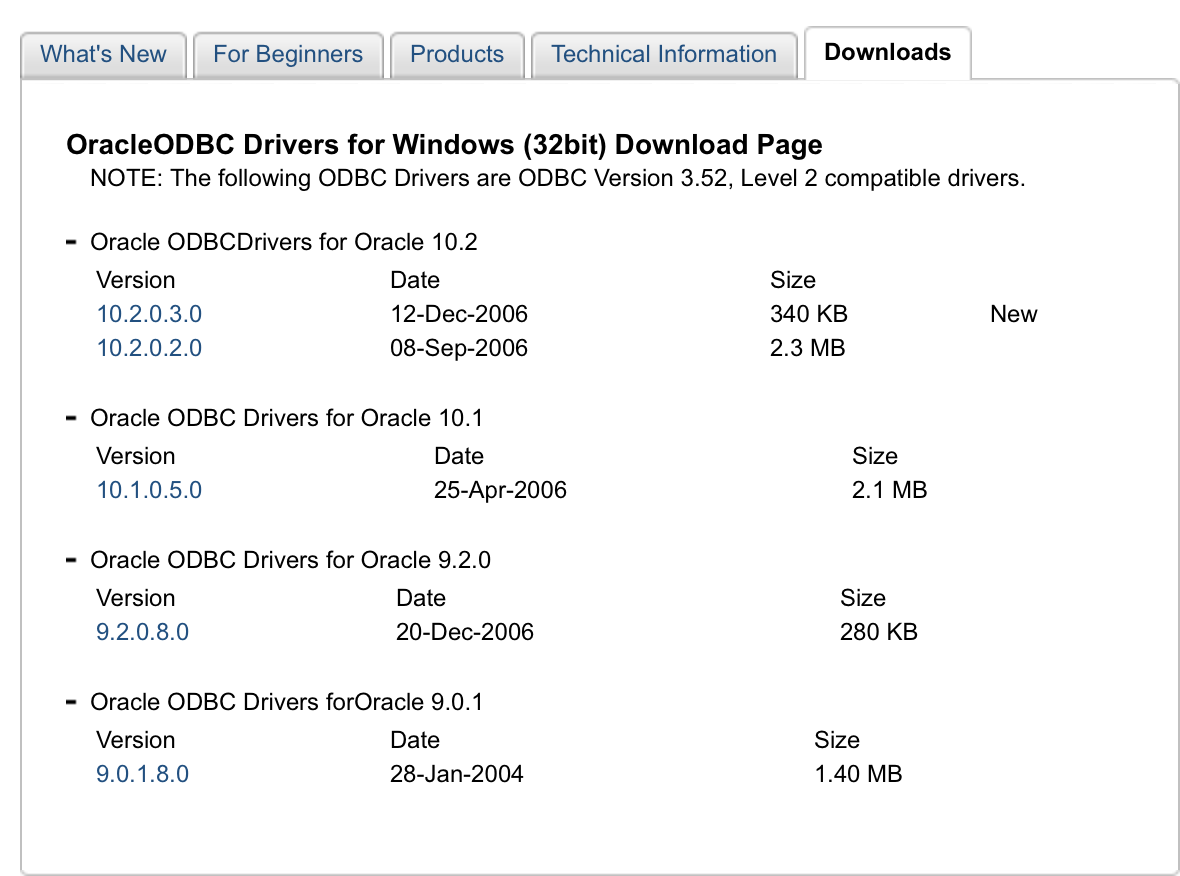
Task: Follow the 10.1.0.5.0 version link
Action: tap(149, 490)
